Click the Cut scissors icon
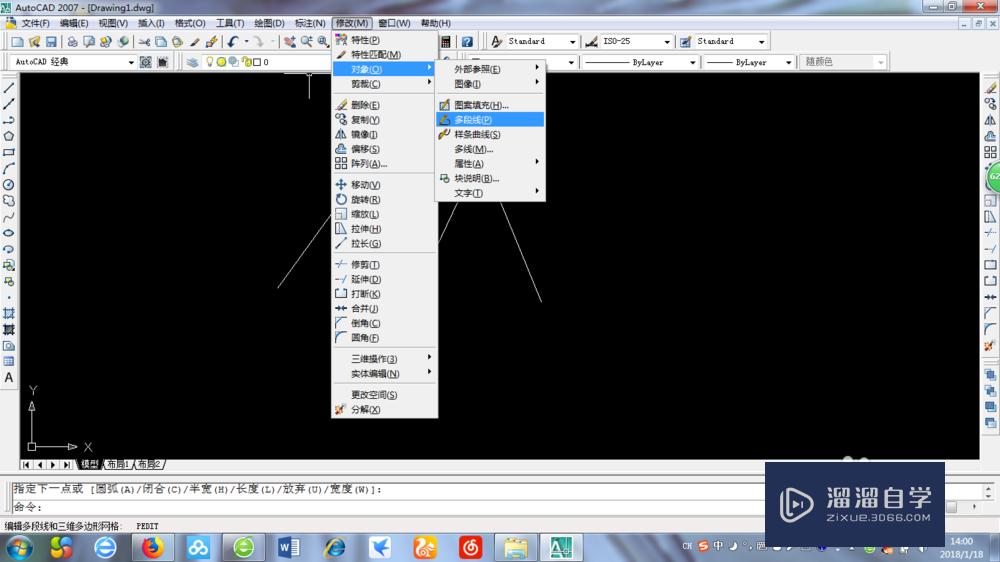This screenshot has height=562, width=1000. (145, 41)
